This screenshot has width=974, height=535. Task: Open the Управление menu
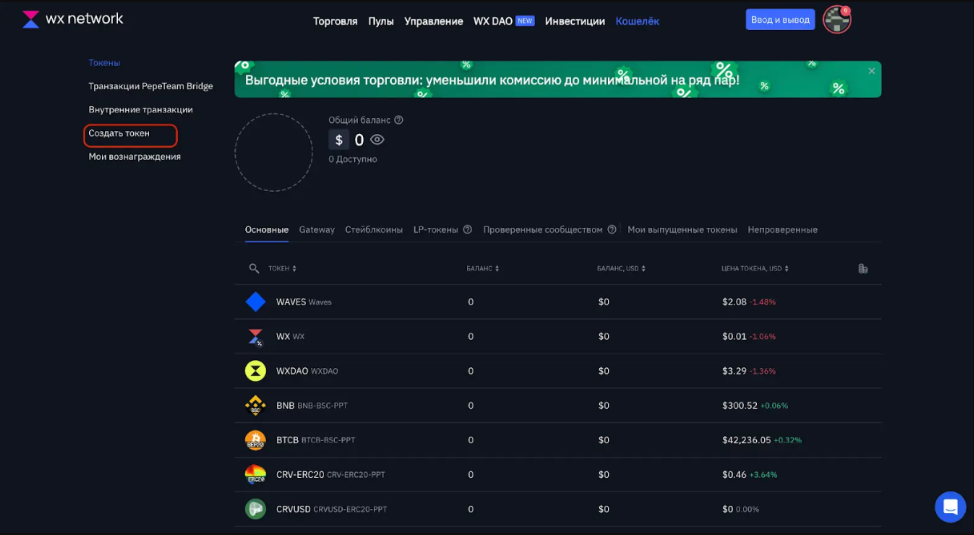click(x=434, y=21)
